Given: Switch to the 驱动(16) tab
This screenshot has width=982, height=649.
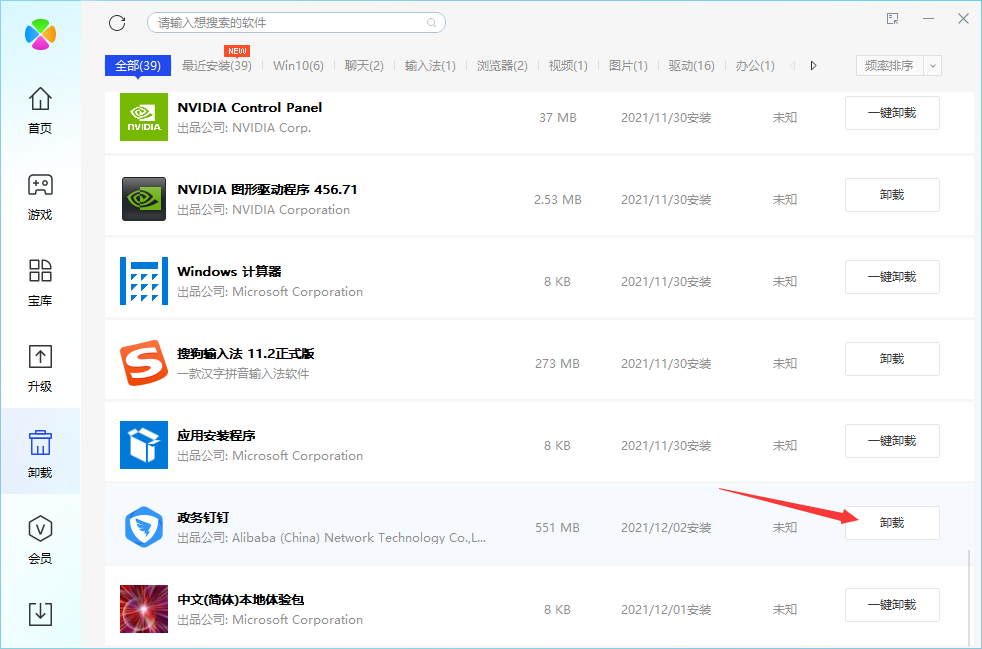Looking at the screenshot, I should [691, 66].
